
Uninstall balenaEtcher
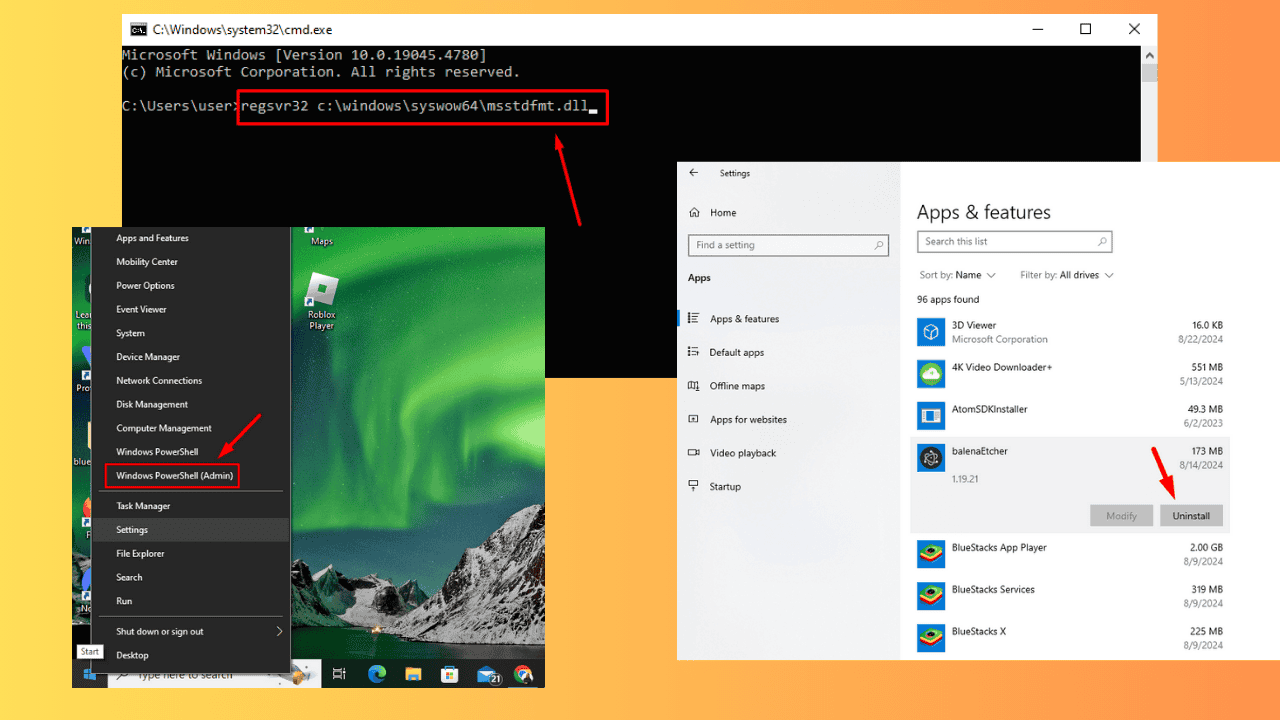(x=1191, y=516)
